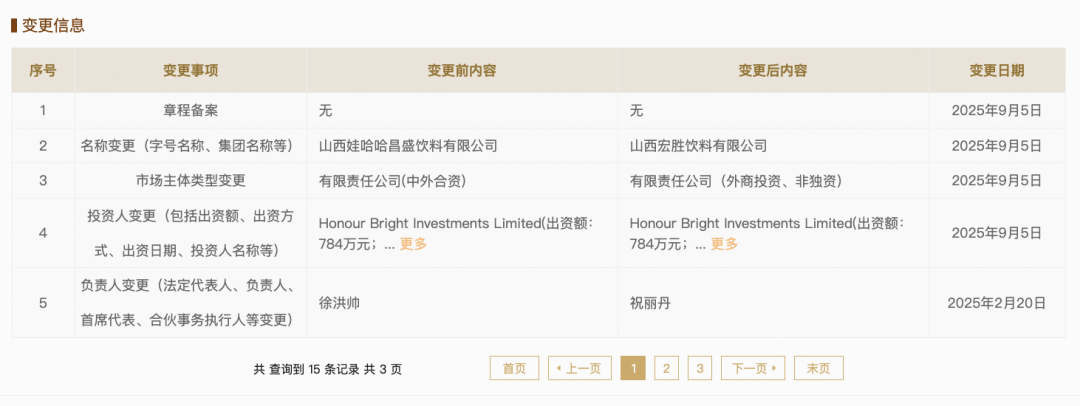Select page 1 in pagination

tap(632, 368)
